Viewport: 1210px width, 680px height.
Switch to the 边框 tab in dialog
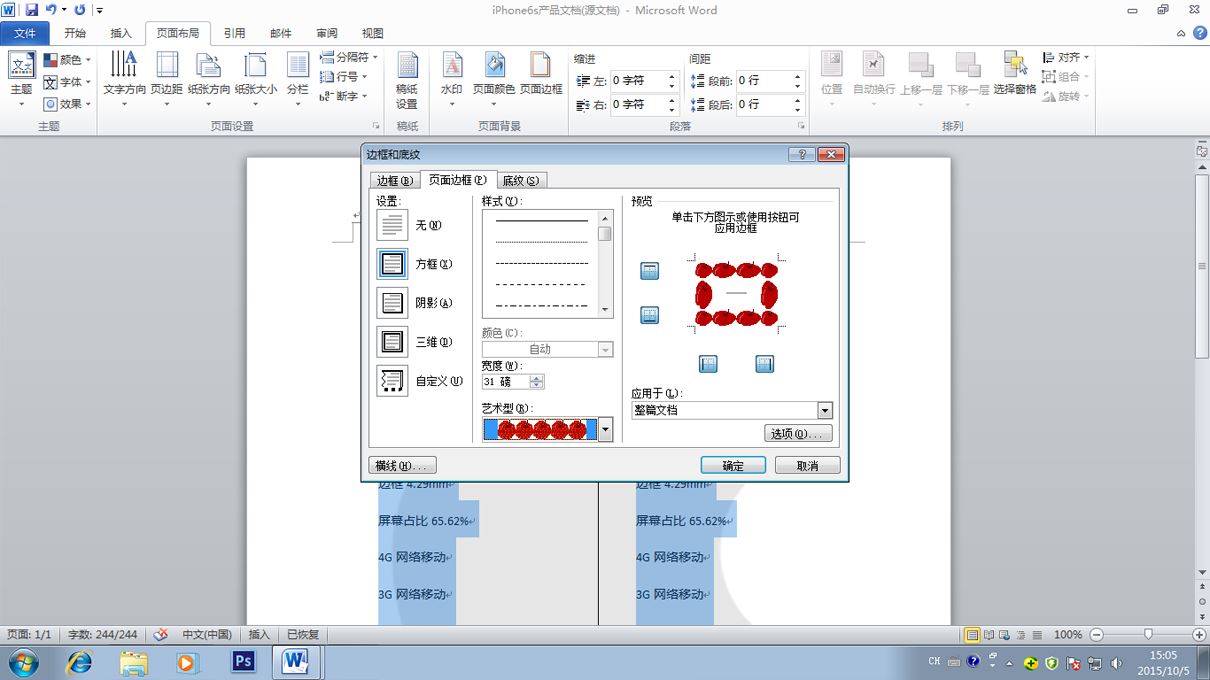click(394, 181)
